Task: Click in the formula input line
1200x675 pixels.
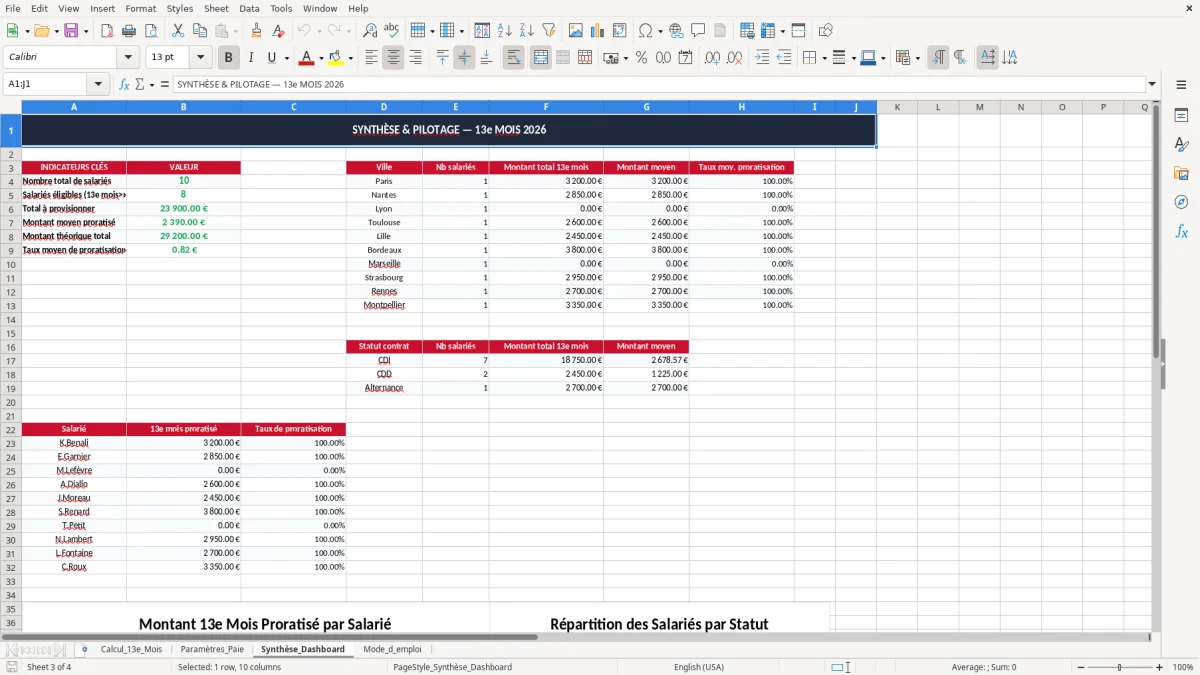Action: coord(658,84)
